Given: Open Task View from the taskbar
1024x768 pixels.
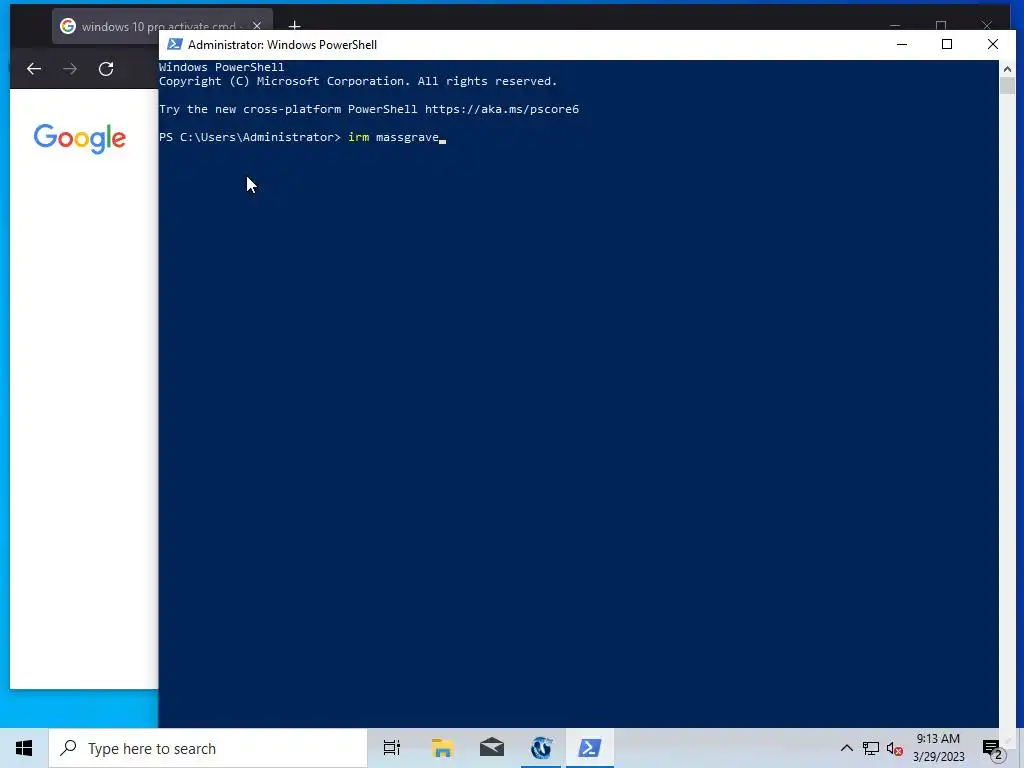Looking at the screenshot, I should [x=392, y=748].
